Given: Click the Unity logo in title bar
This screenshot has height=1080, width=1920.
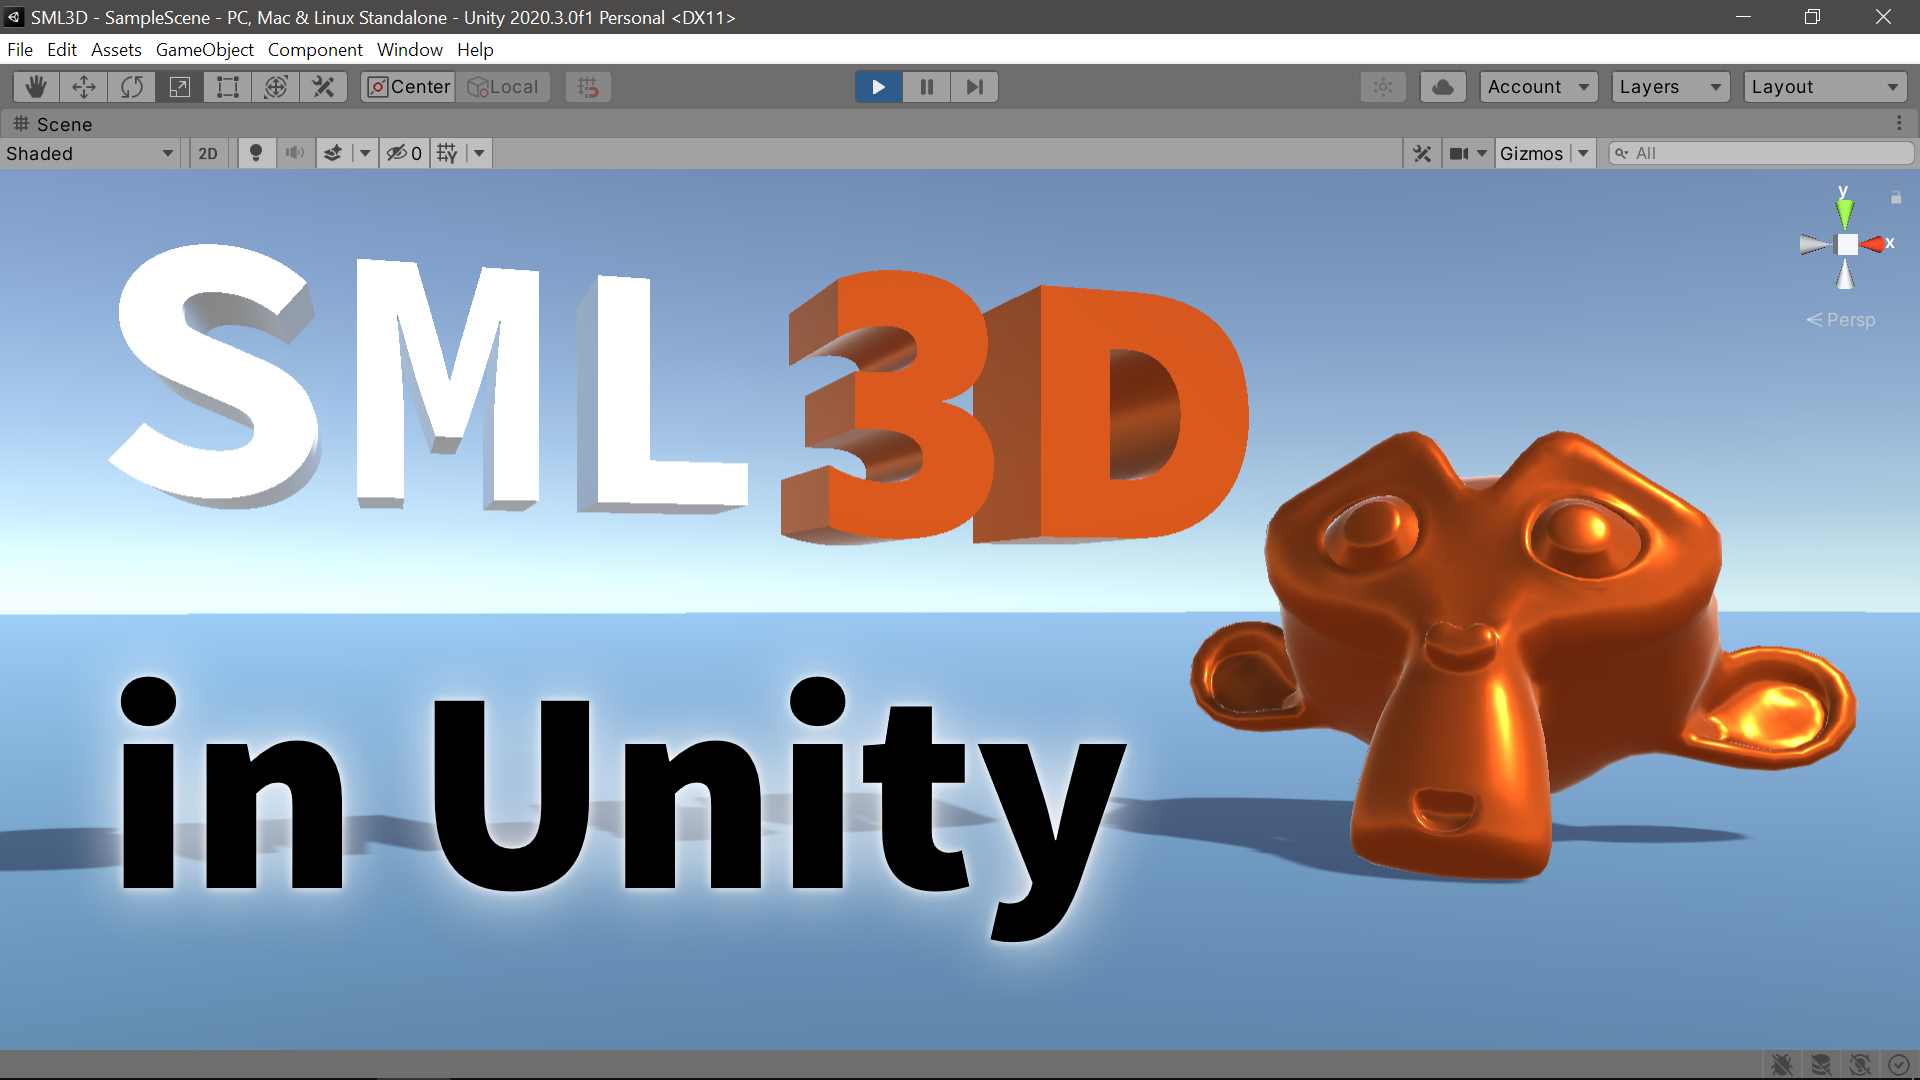Looking at the screenshot, I should point(14,17).
